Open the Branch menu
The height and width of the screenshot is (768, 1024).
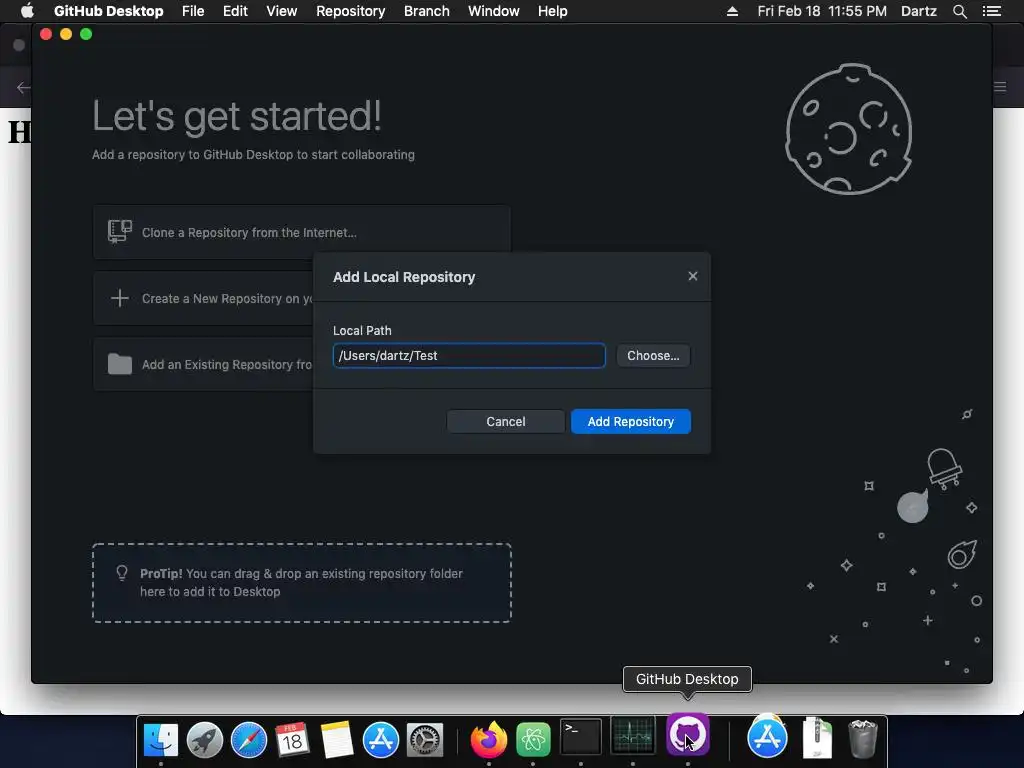(x=426, y=11)
